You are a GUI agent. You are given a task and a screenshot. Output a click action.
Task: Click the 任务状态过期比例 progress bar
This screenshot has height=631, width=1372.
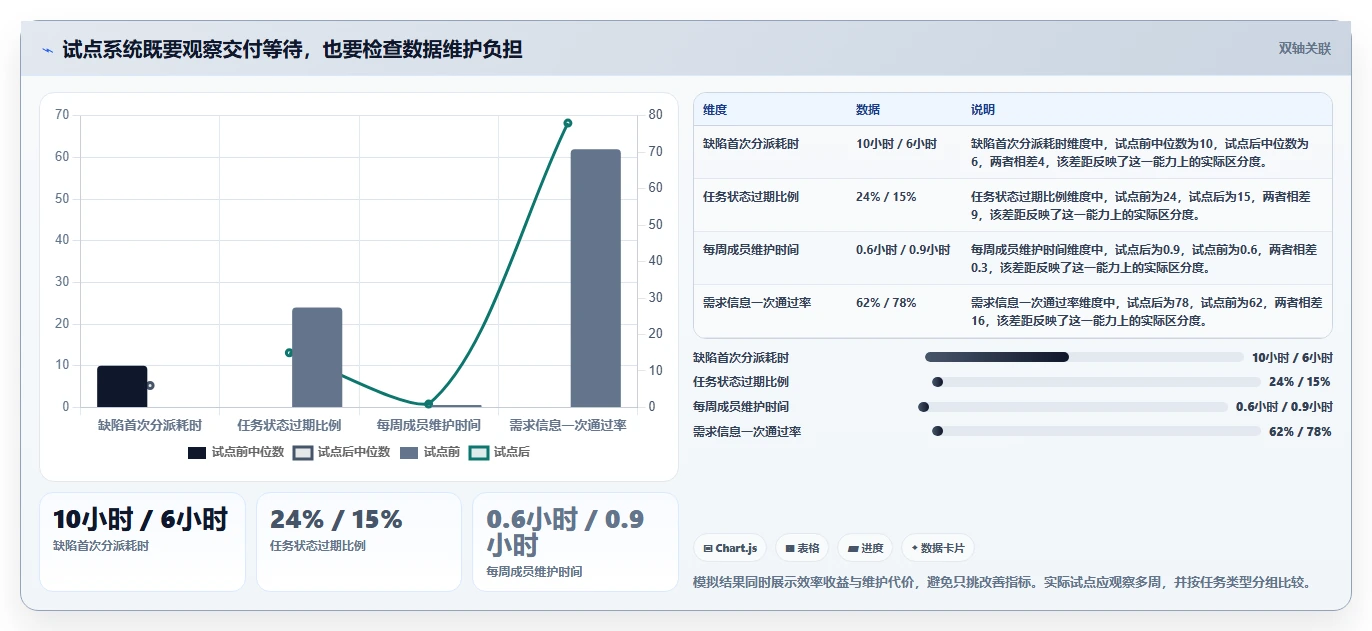(x=1096, y=382)
